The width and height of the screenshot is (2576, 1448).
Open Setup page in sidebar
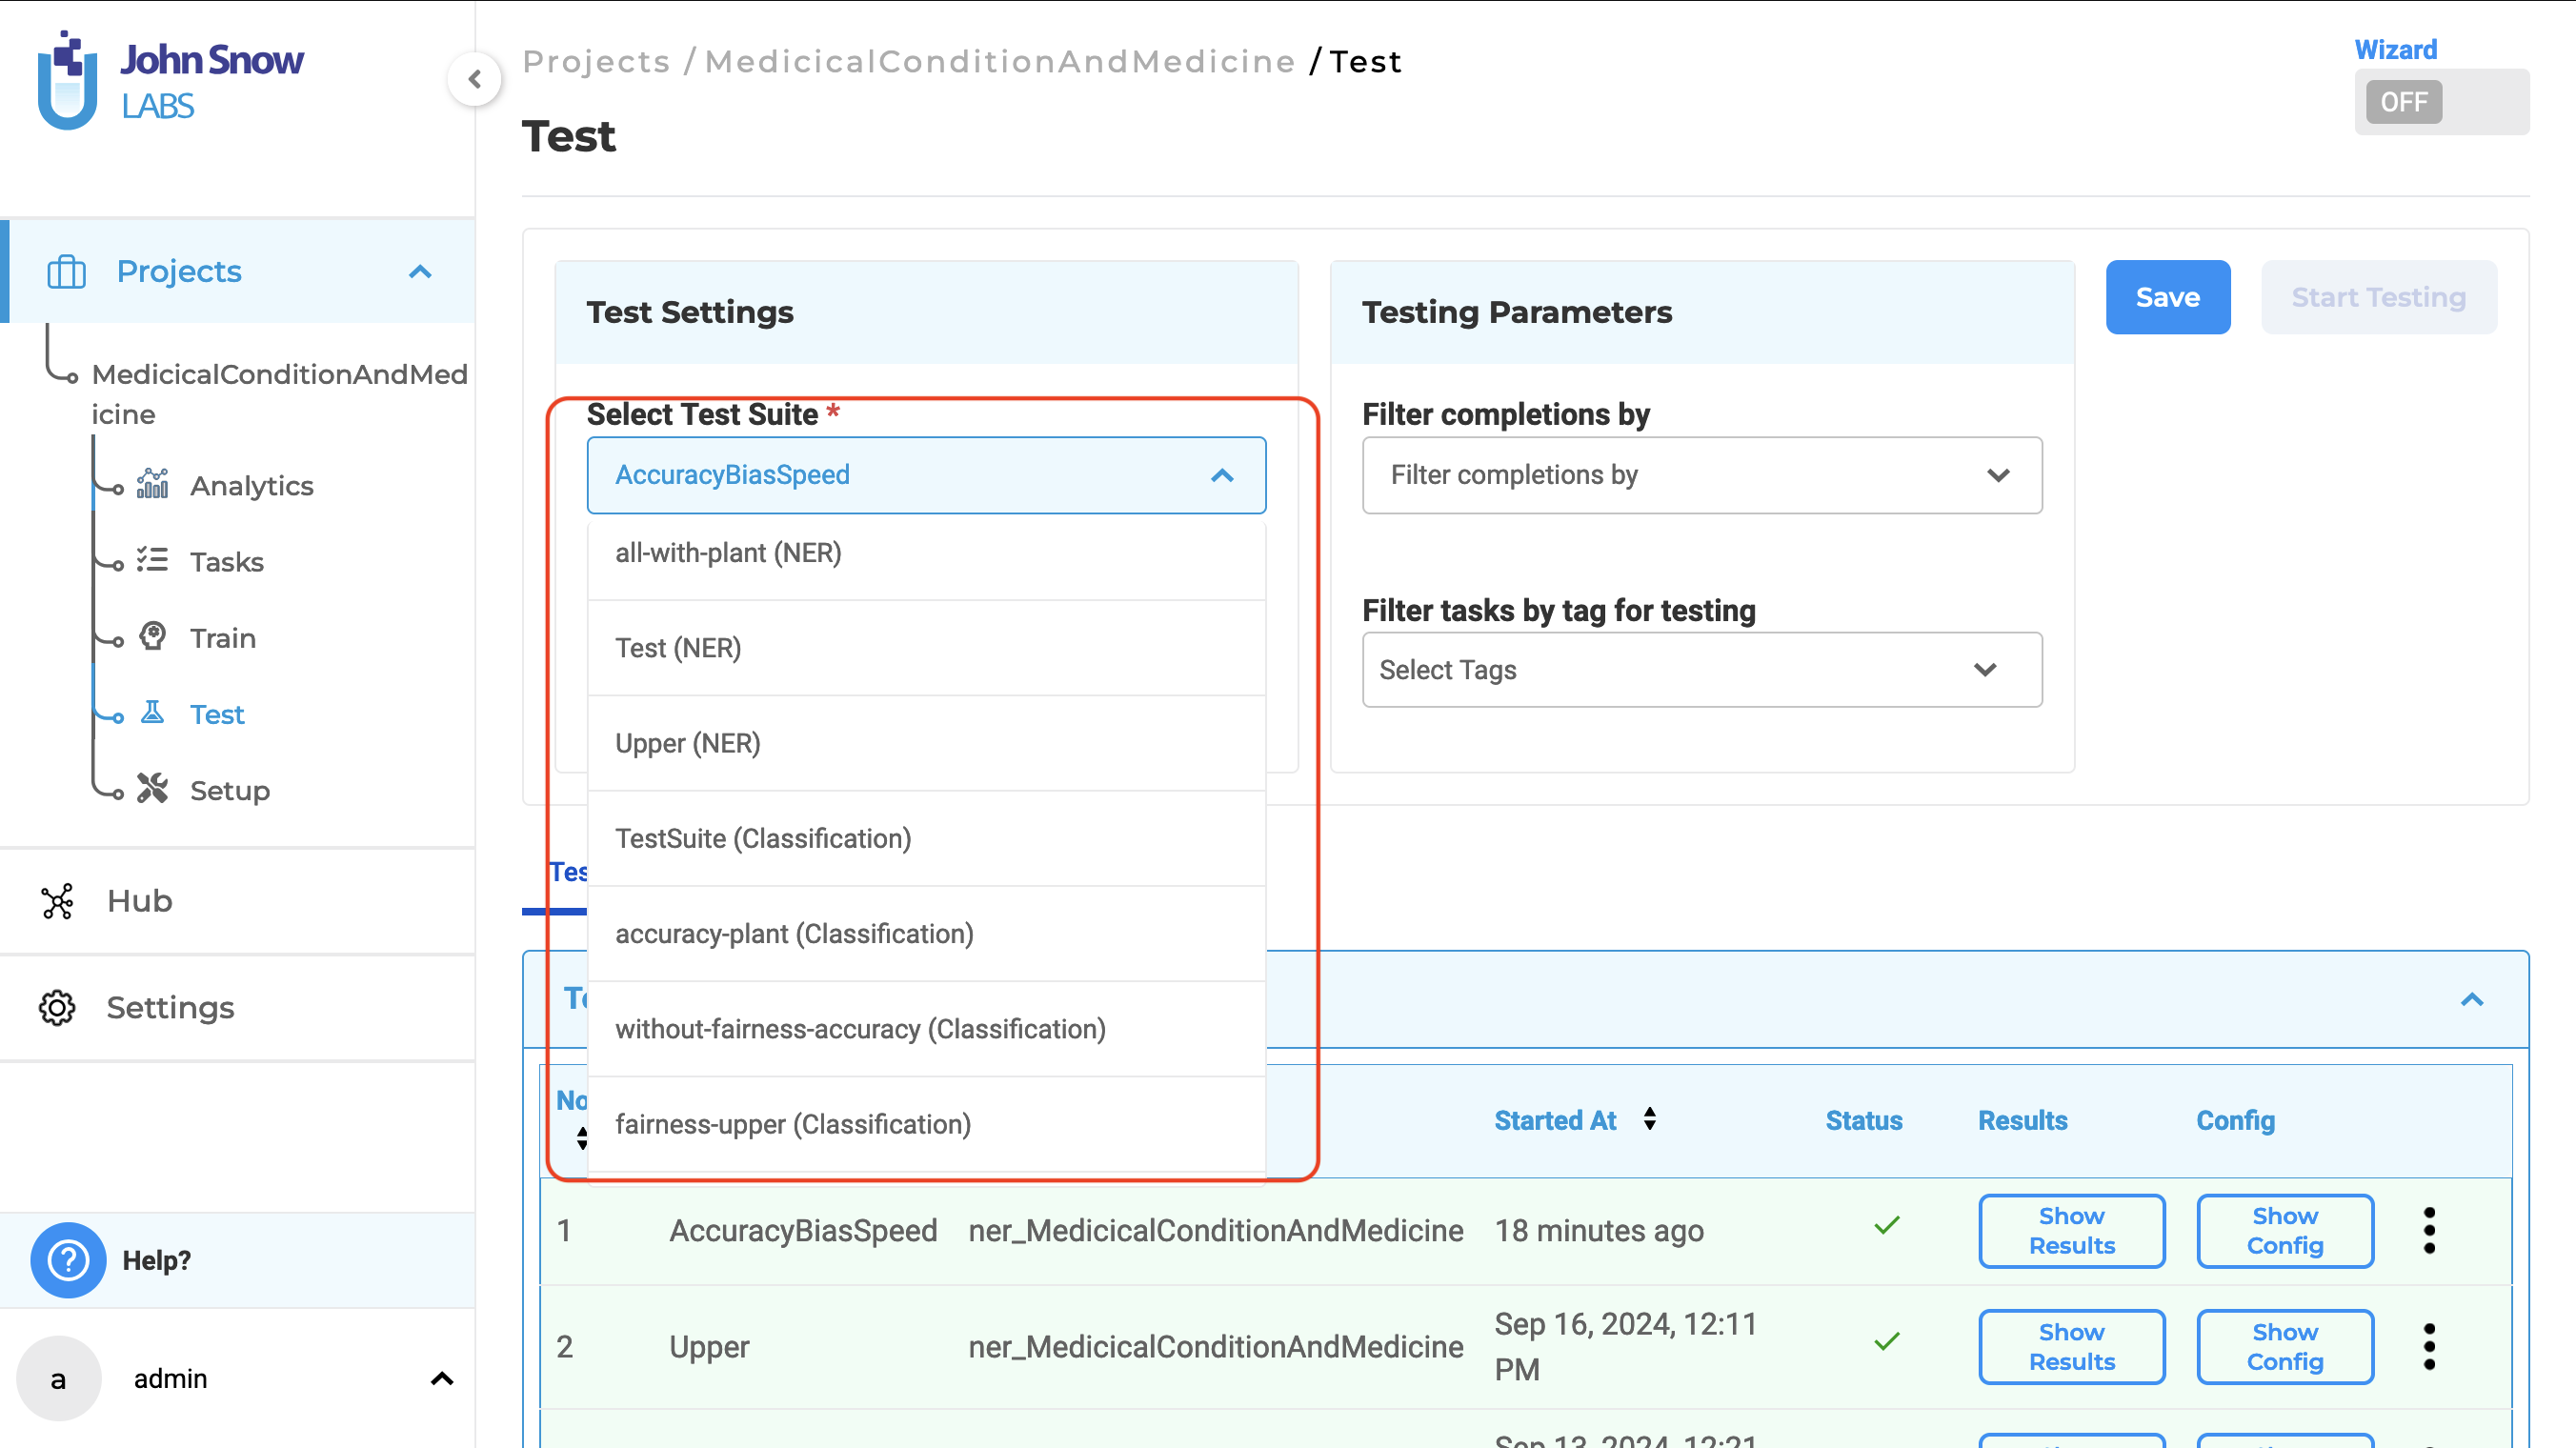[230, 791]
